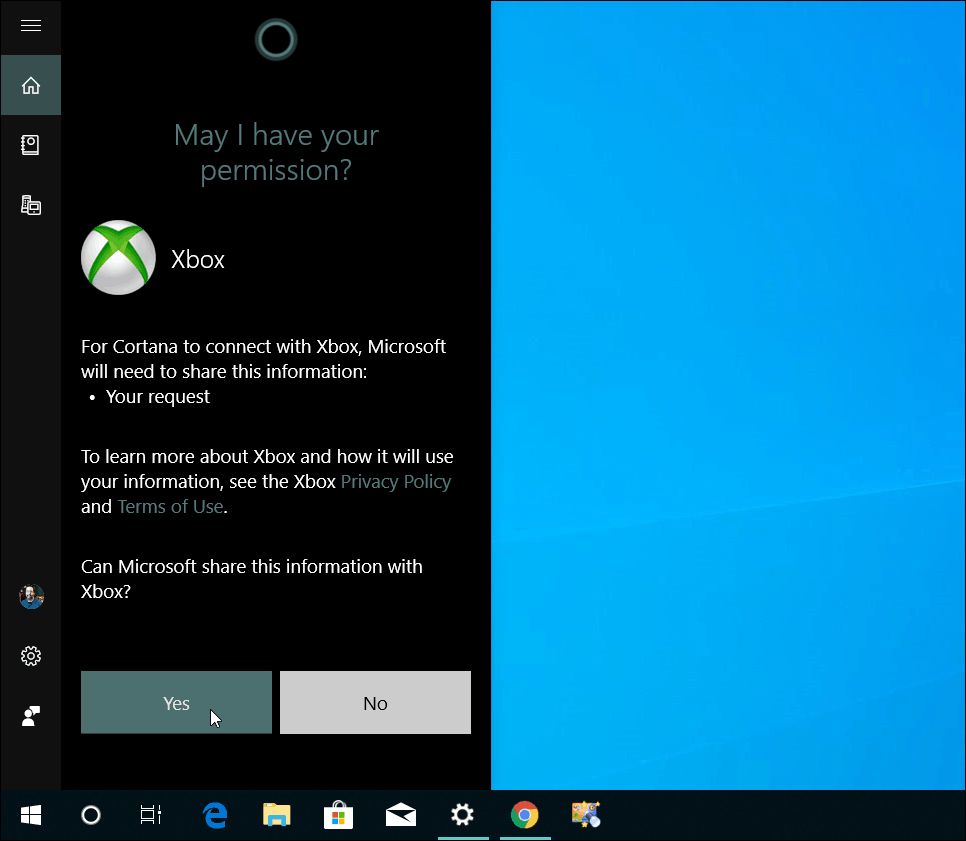
Task: Open Microsoft Store from taskbar
Action: coord(339,815)
